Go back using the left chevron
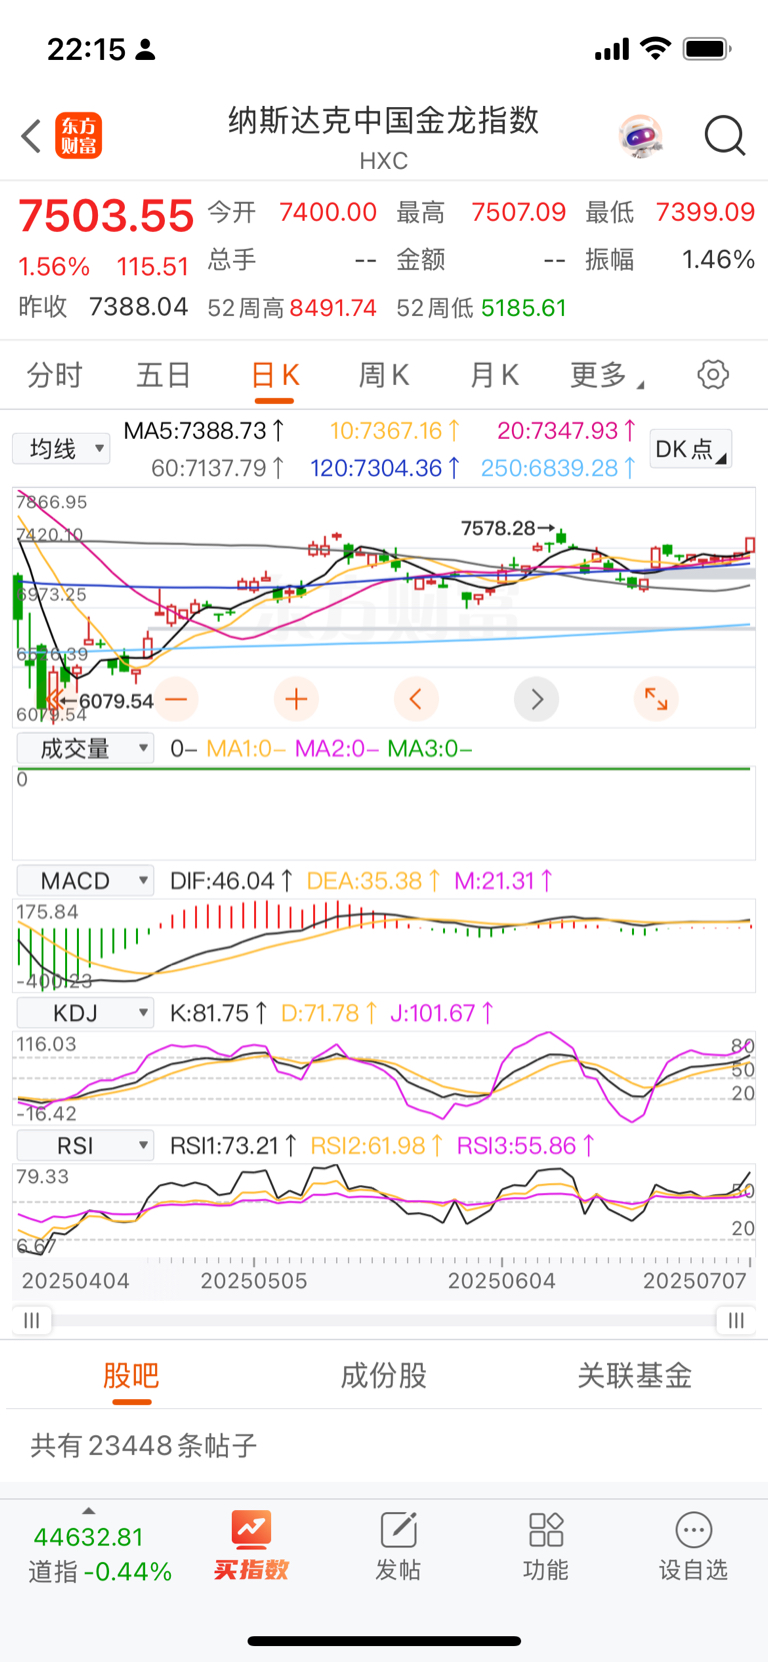 coord(31,136)
